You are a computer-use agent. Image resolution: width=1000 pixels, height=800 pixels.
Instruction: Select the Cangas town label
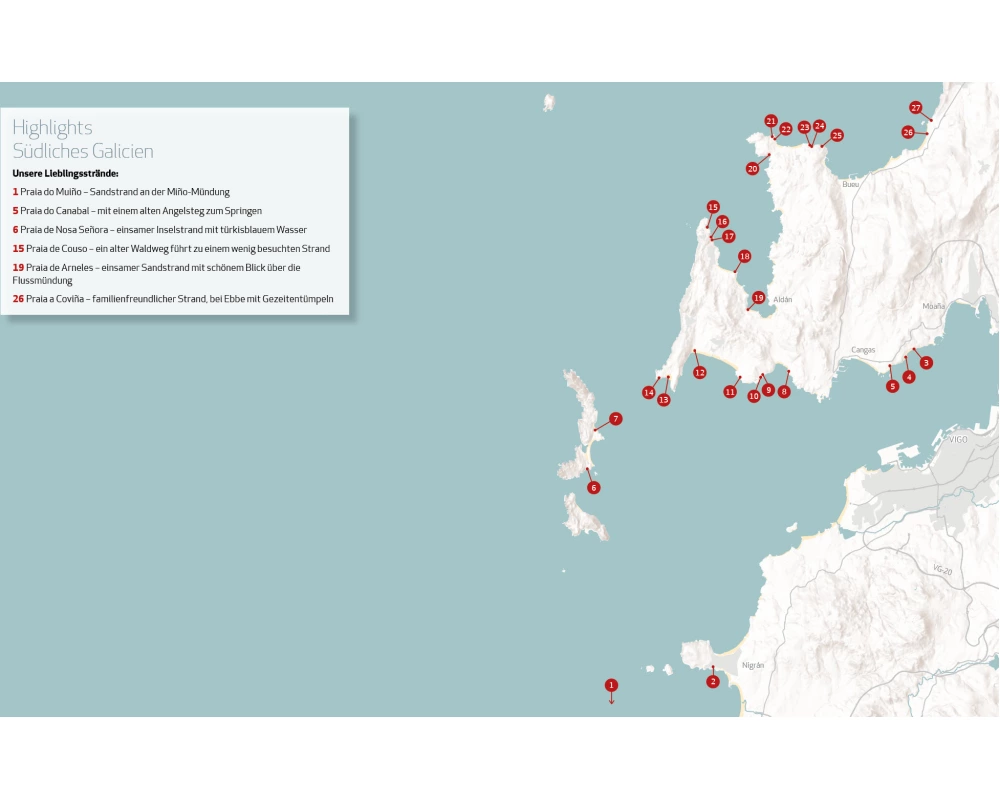tap(863, 350)
